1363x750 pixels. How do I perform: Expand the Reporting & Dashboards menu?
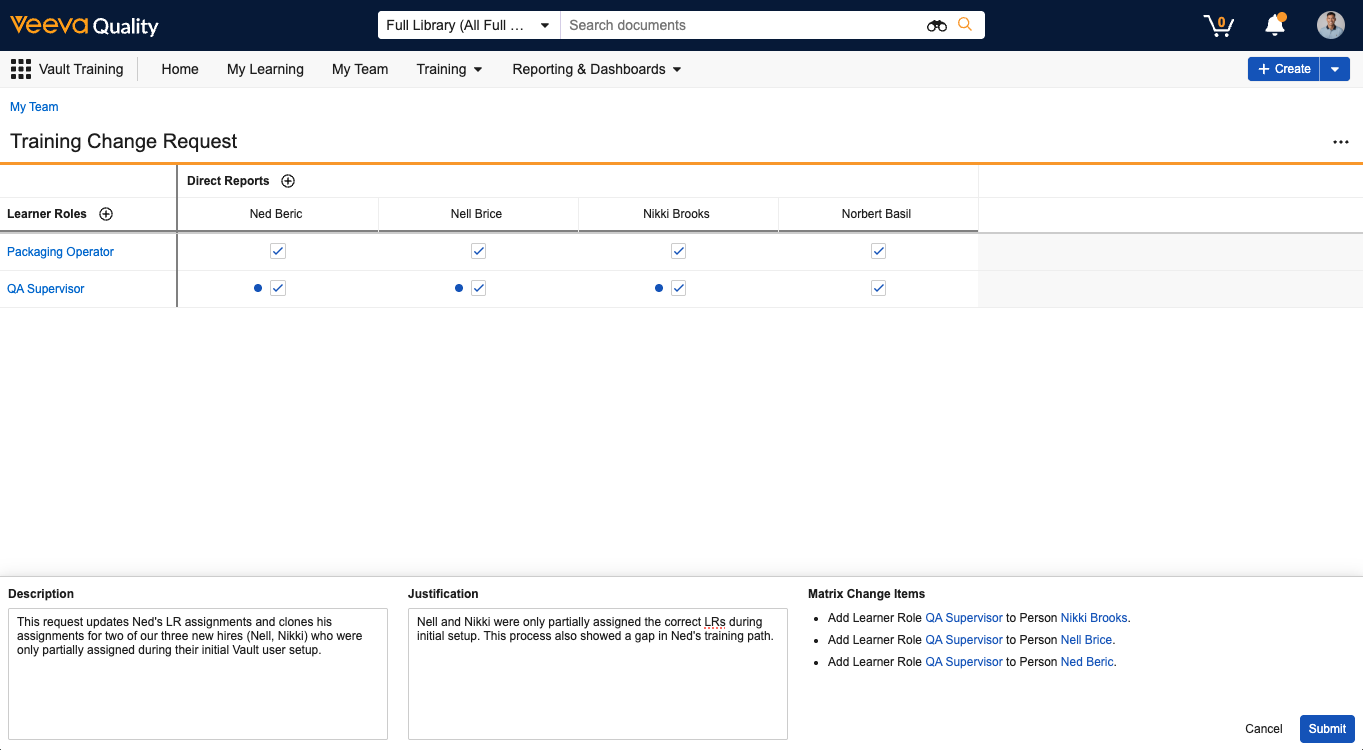pos(596,69)
